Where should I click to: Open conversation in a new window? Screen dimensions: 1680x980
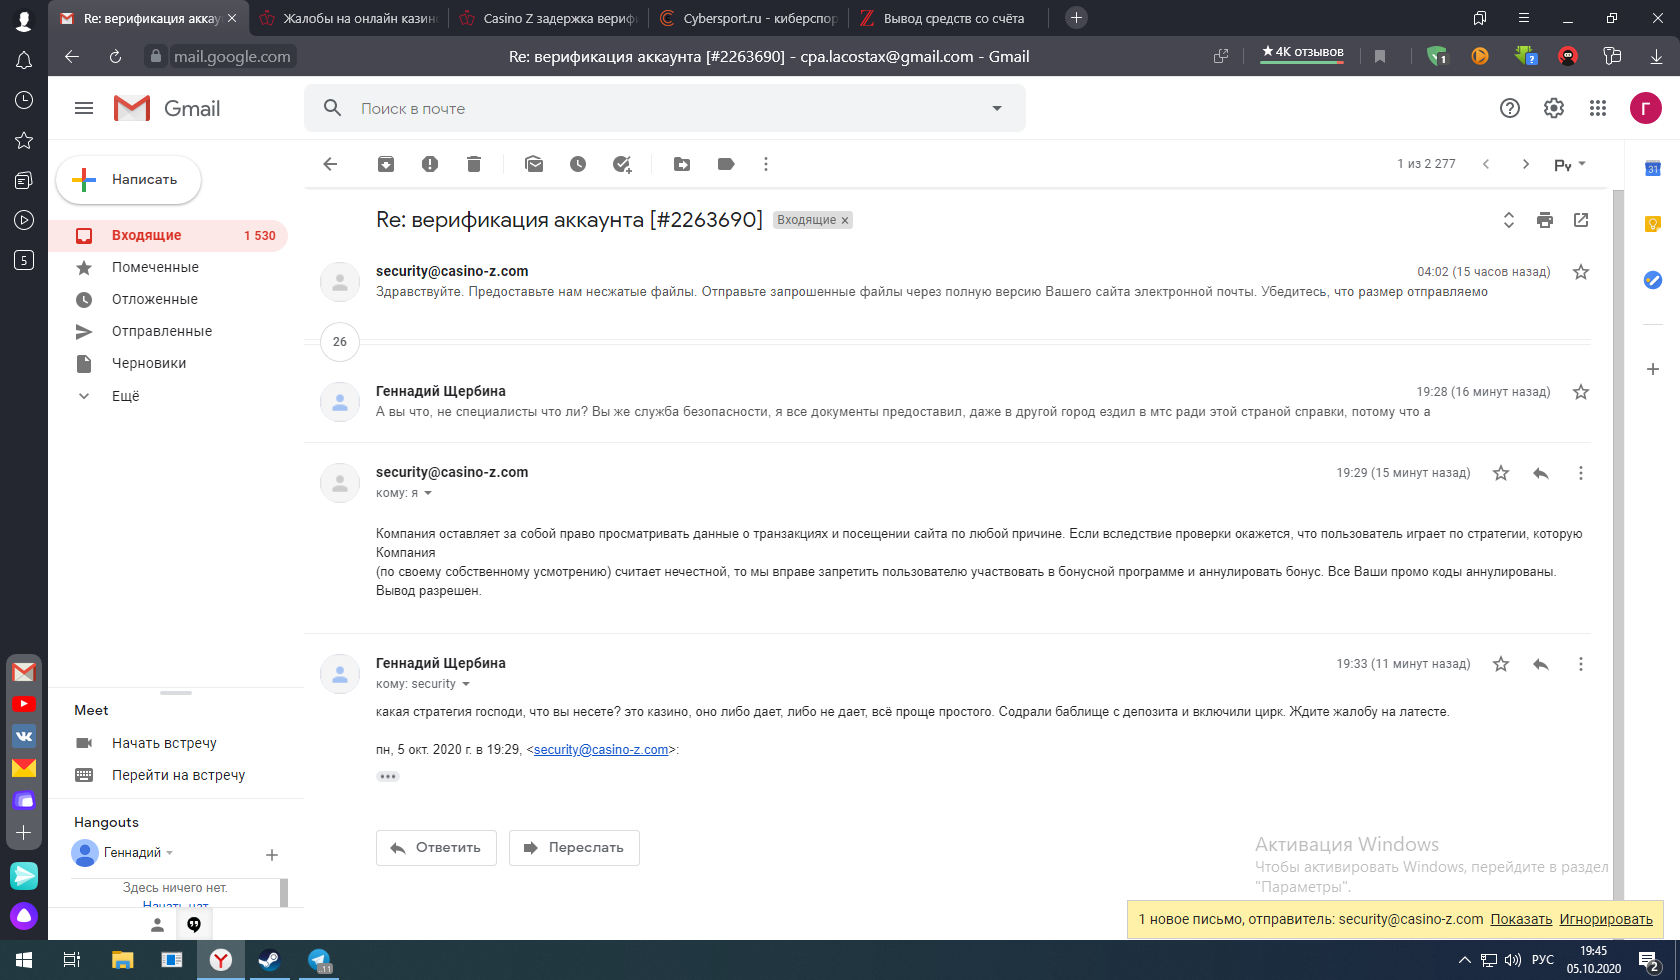coord(1581,220)
